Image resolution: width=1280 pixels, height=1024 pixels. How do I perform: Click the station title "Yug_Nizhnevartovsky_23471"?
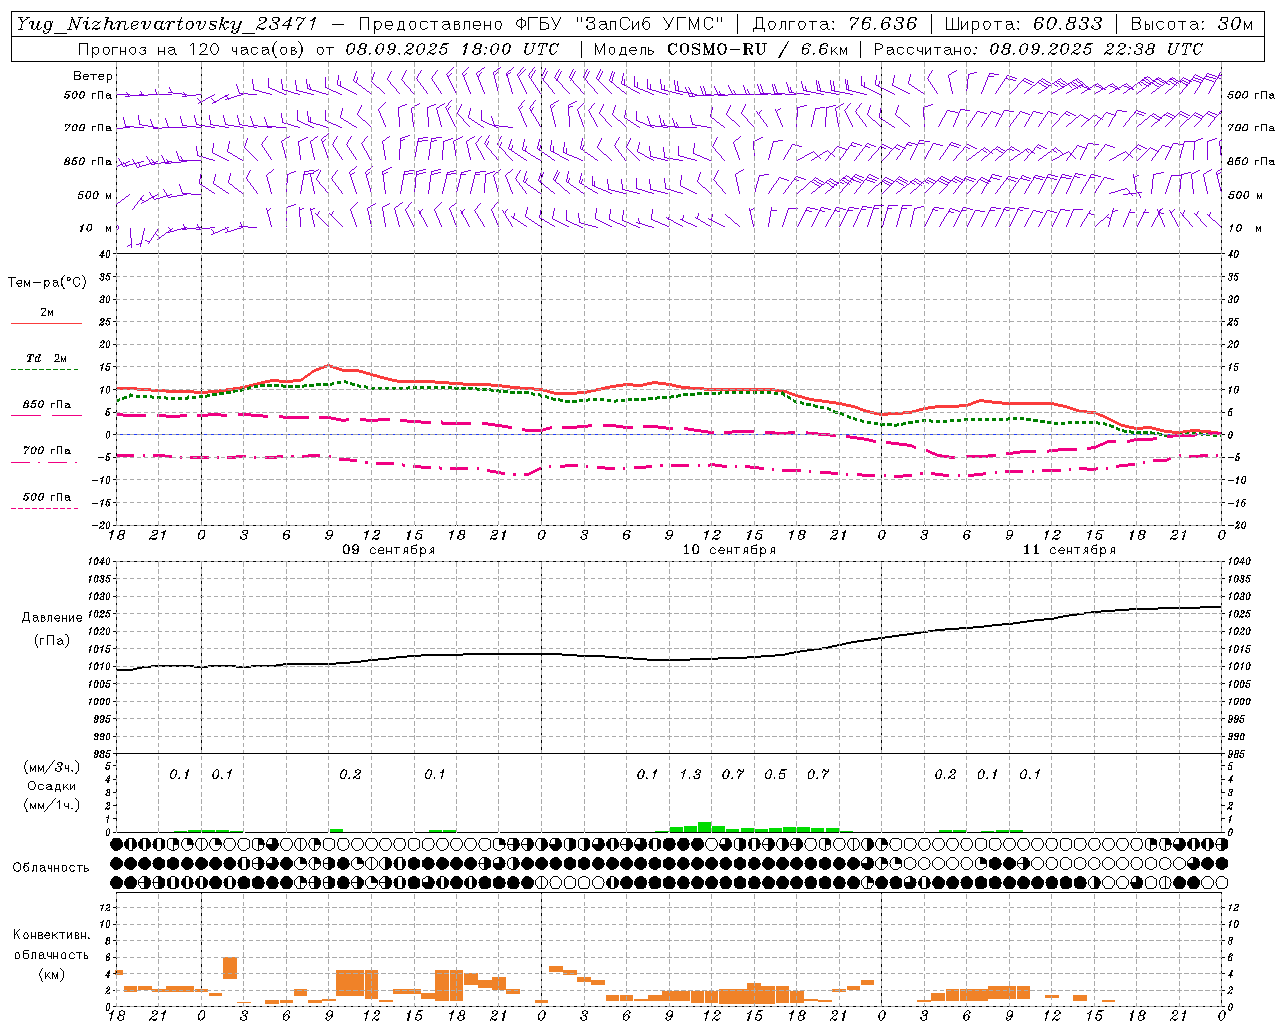(167, 25)
